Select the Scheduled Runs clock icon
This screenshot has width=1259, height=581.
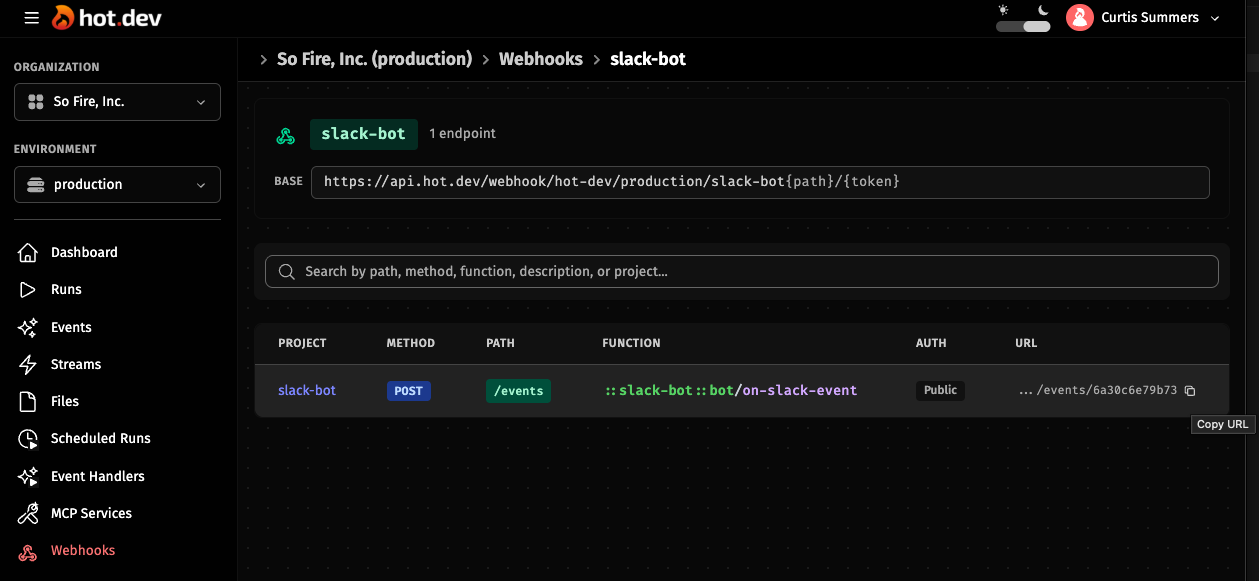[27, 438]
